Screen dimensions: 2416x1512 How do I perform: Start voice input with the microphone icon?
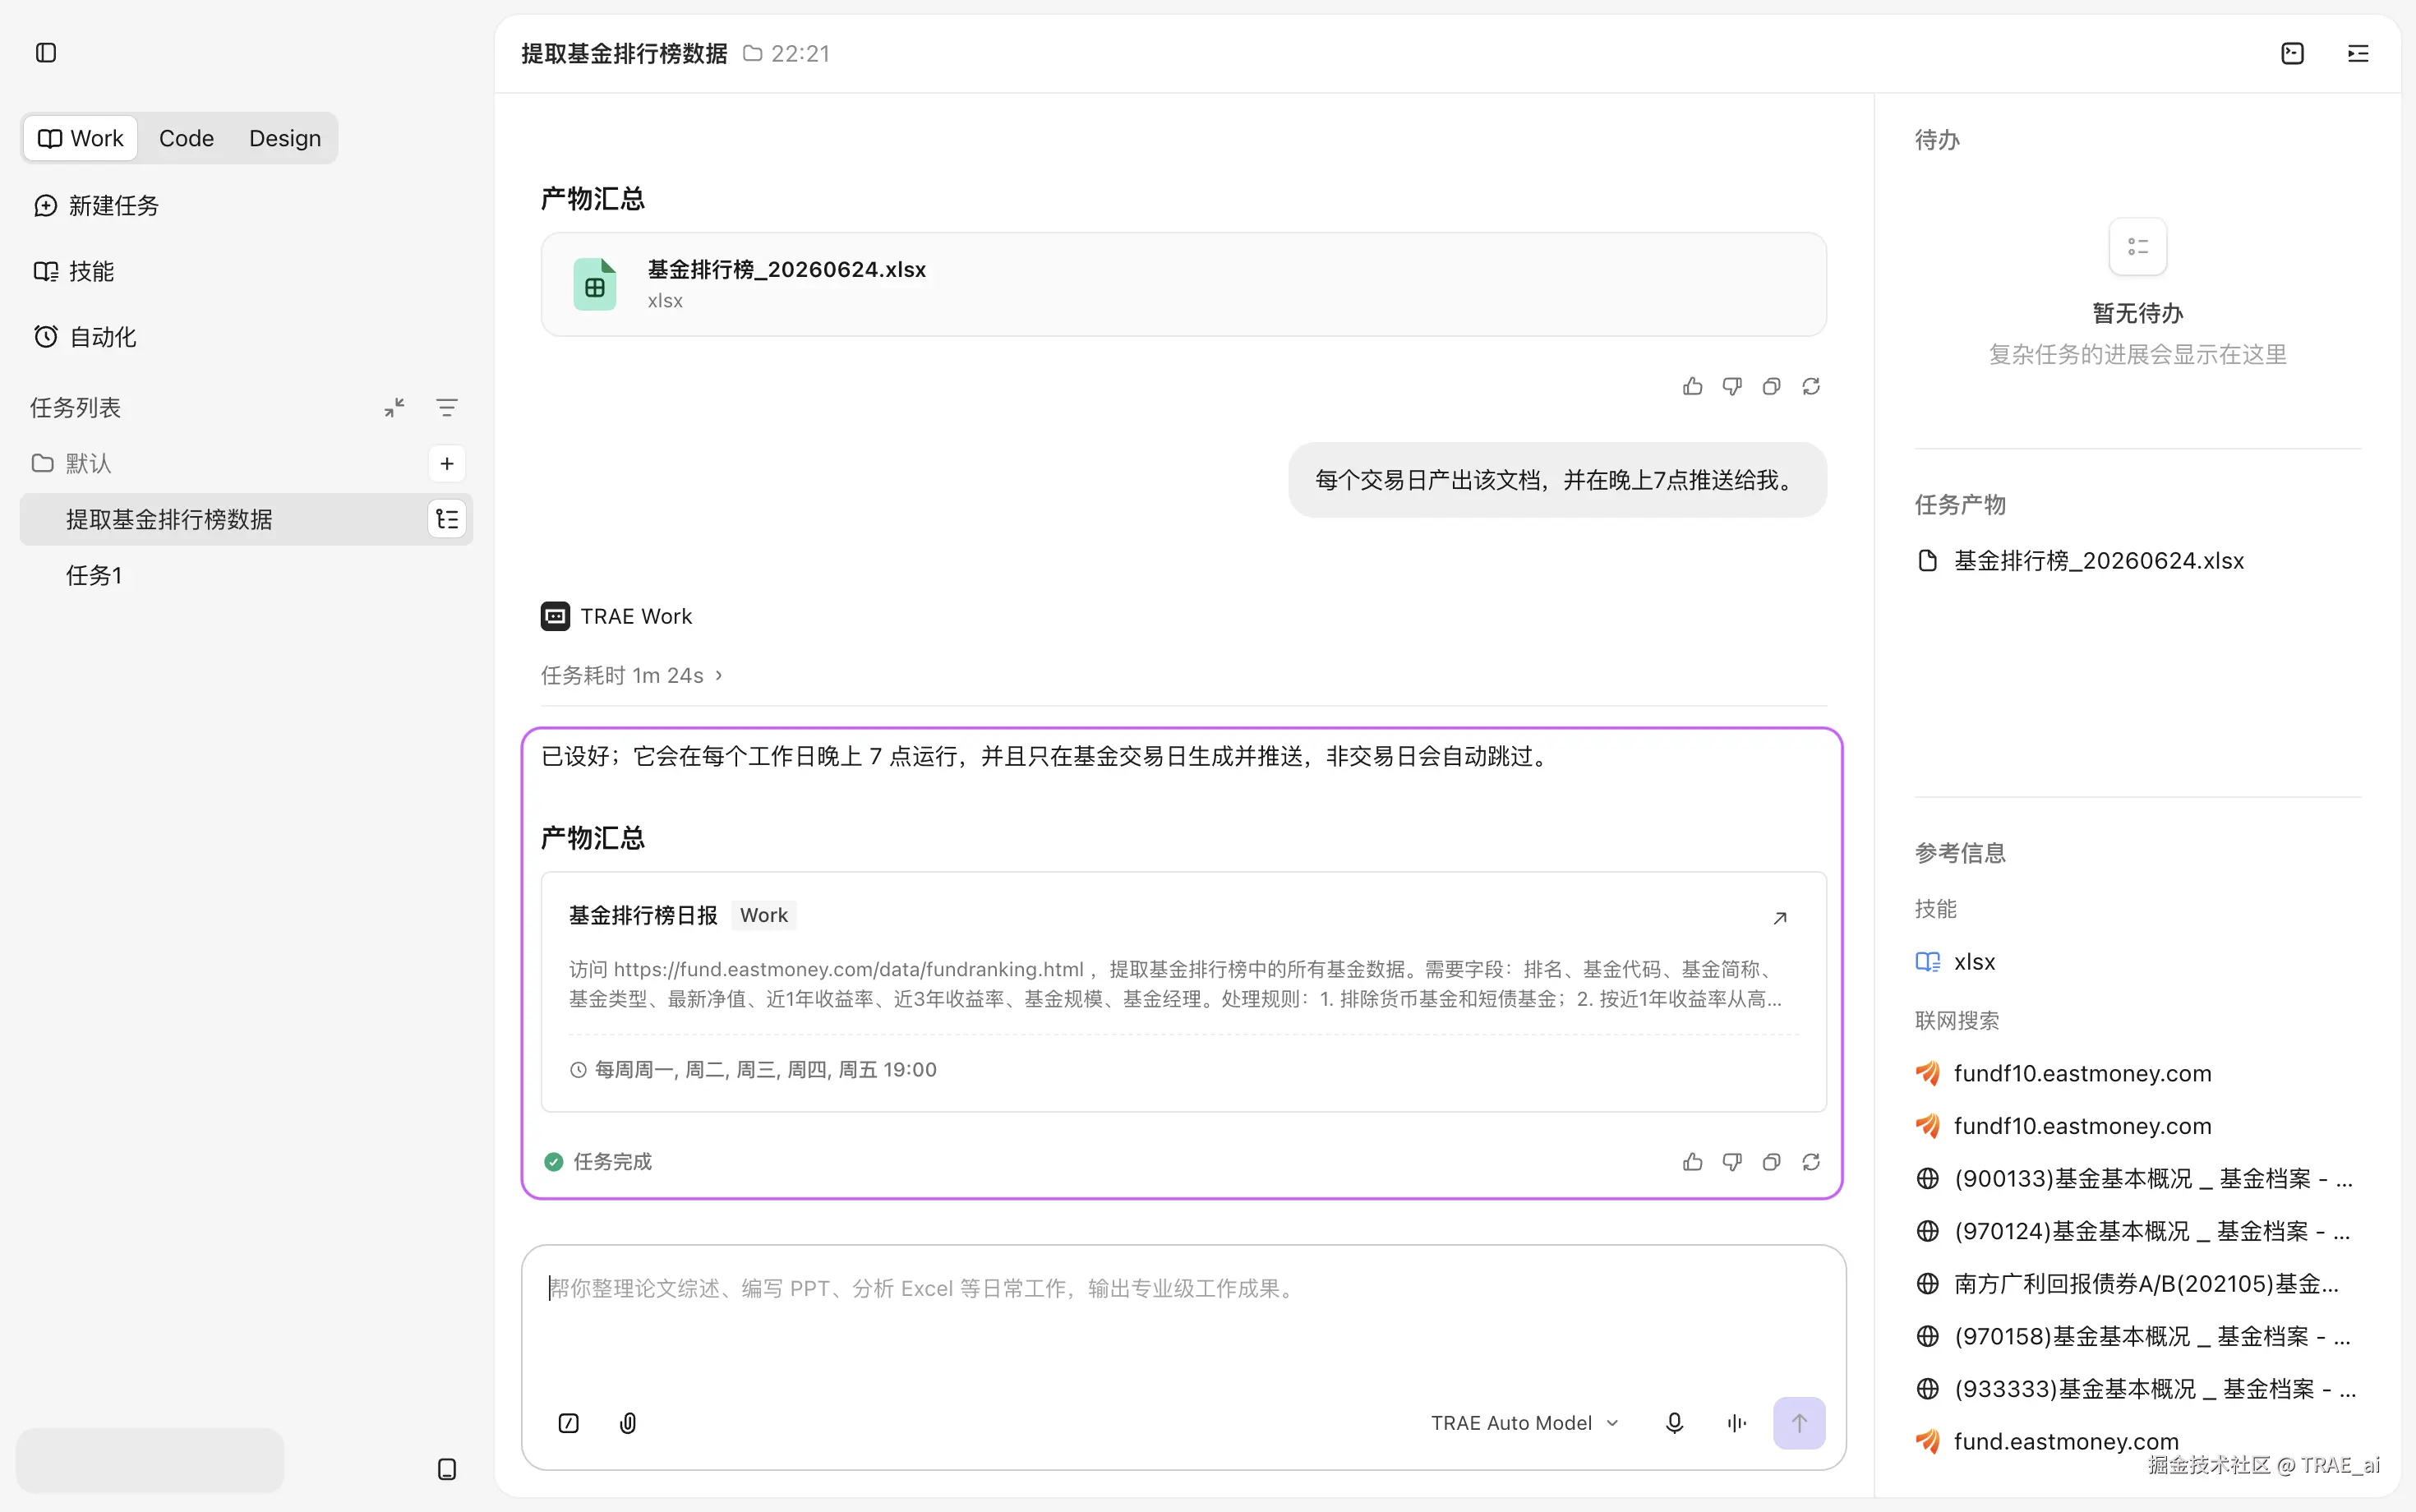(1674, 1422)
